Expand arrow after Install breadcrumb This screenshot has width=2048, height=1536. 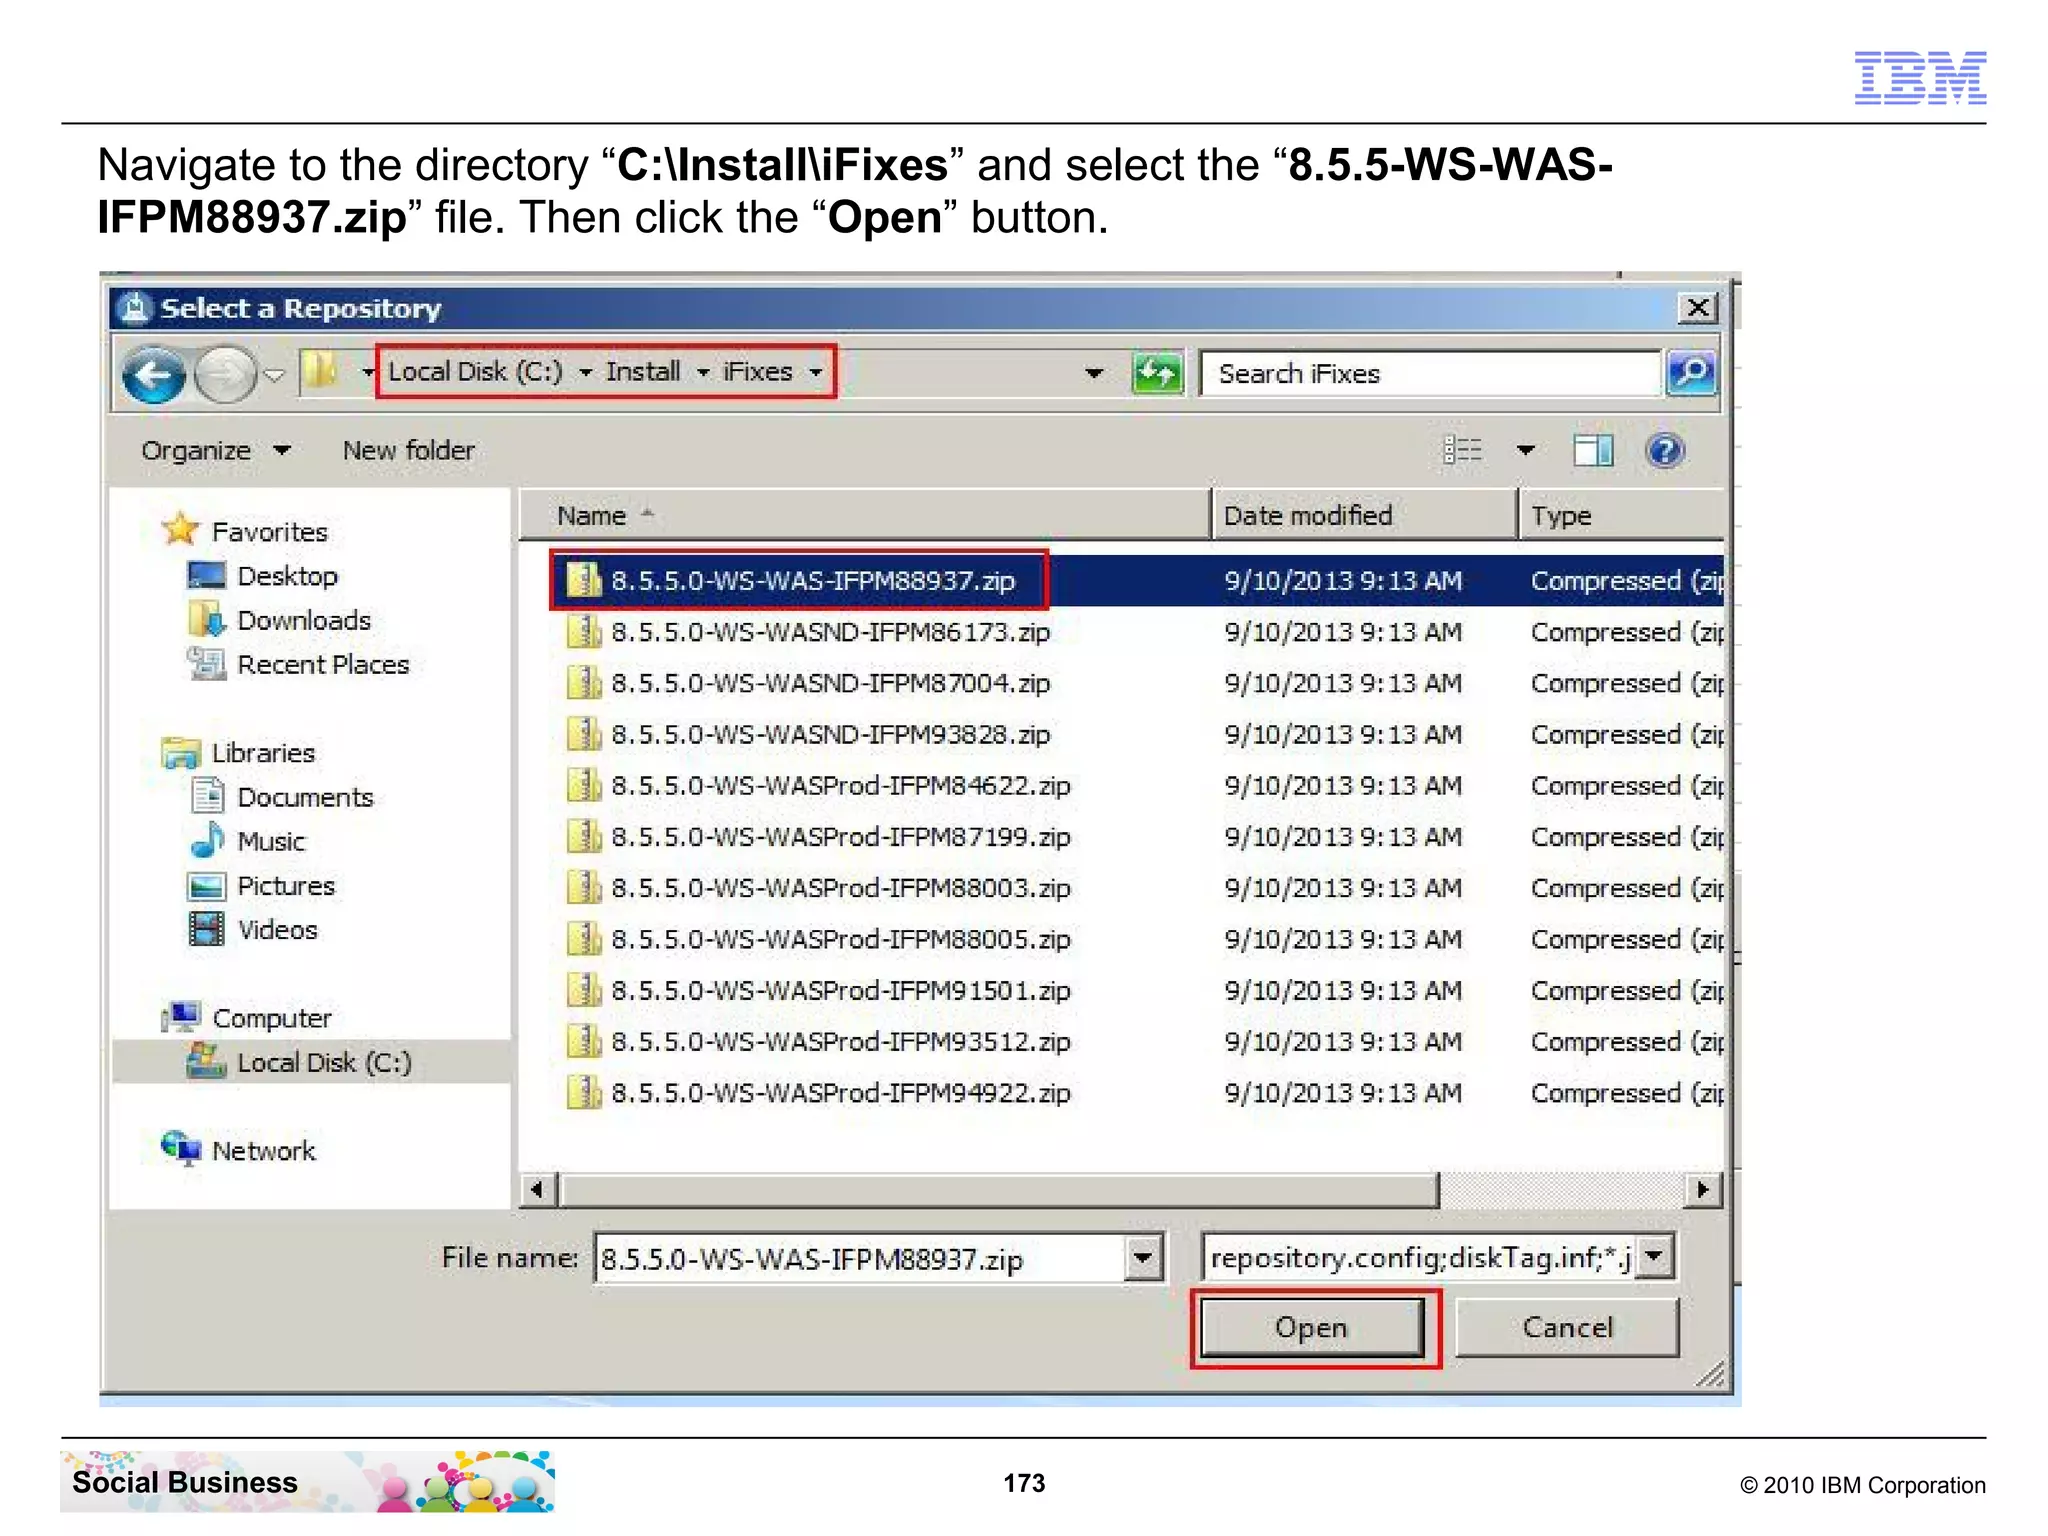[x=704, y=373]
